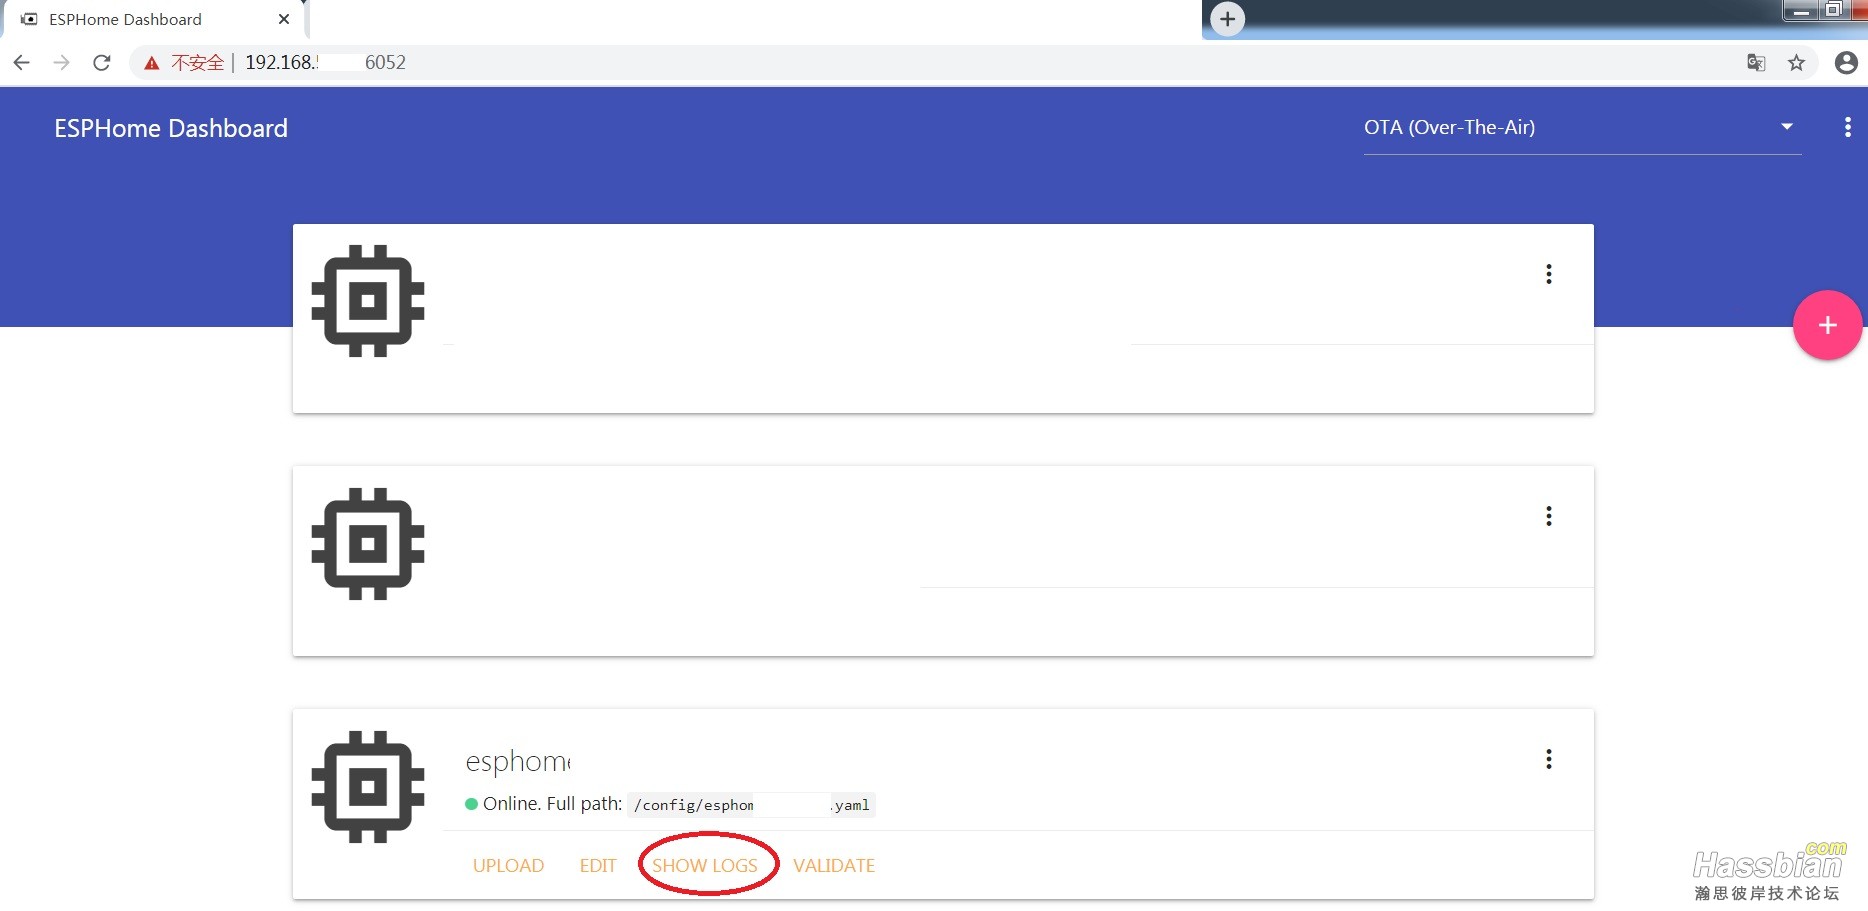Click the chip icon of the esphome node card
Screen dimensions: 1868x911
tap(368, 787)
